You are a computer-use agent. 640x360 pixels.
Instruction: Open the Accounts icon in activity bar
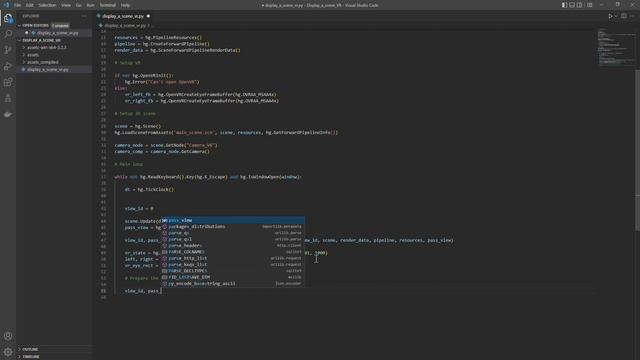click(x=8, y=336)
